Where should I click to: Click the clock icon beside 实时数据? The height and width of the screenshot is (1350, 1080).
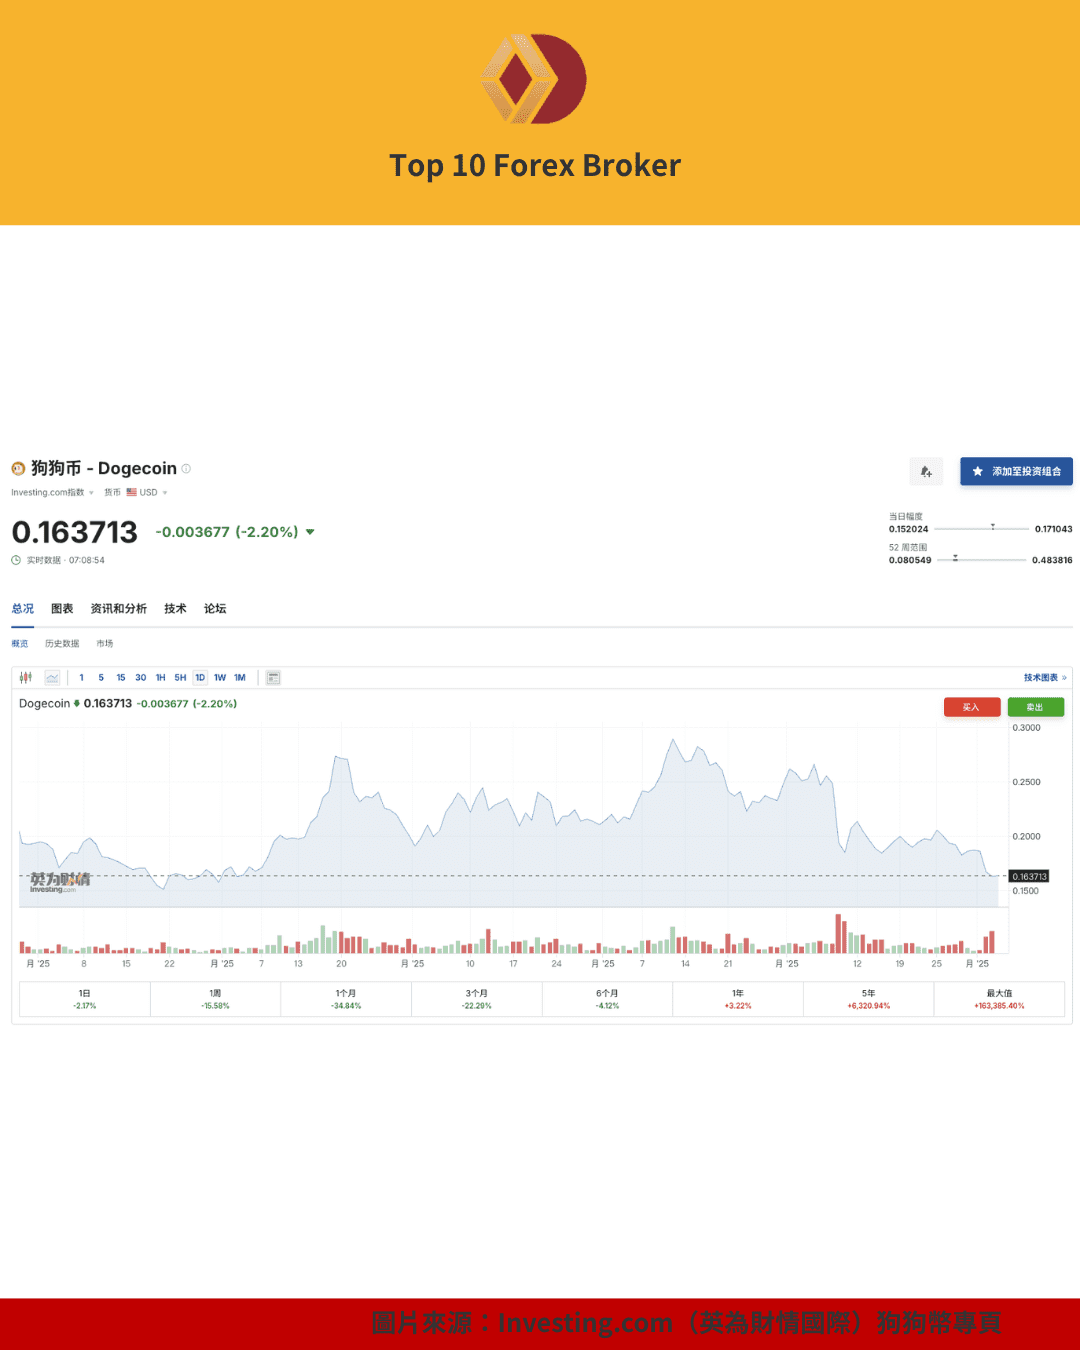tap(16, 560)
